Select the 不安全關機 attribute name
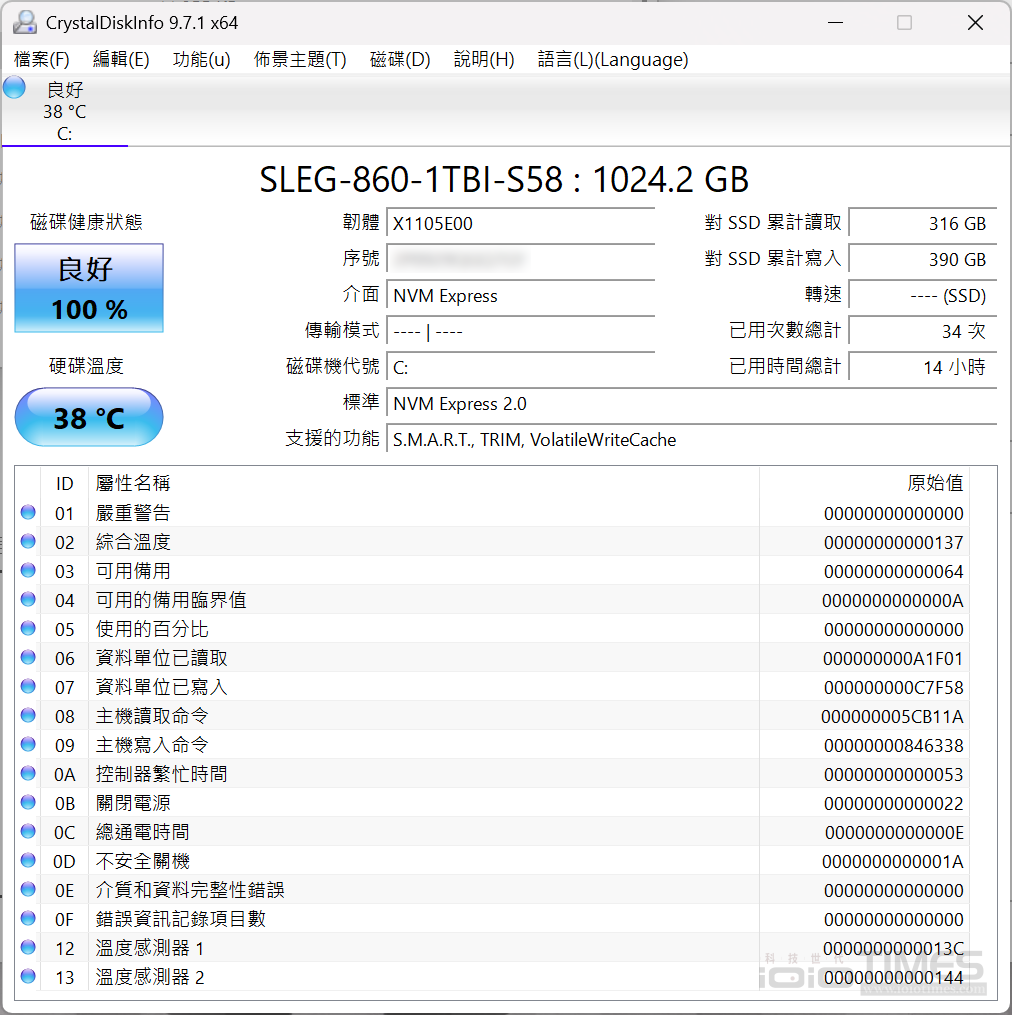Viewport: 1012px width, 1015px height. [142, 862]
